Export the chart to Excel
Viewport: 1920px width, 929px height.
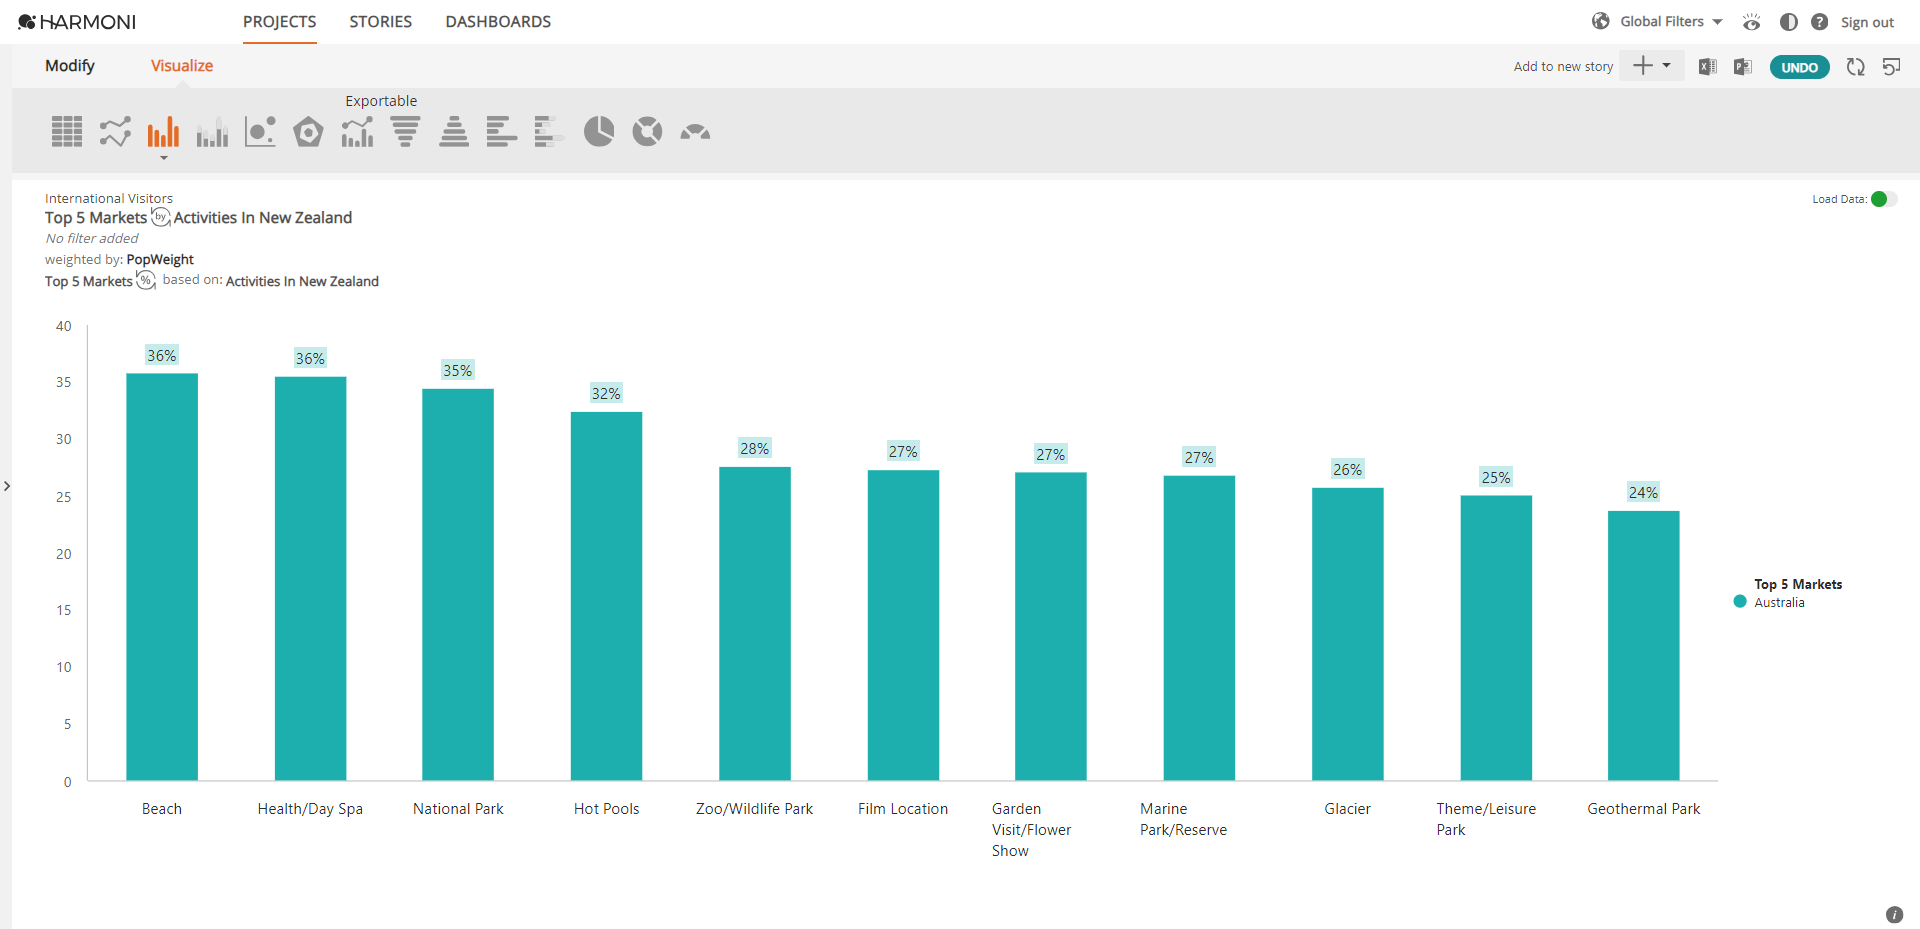1707,66
